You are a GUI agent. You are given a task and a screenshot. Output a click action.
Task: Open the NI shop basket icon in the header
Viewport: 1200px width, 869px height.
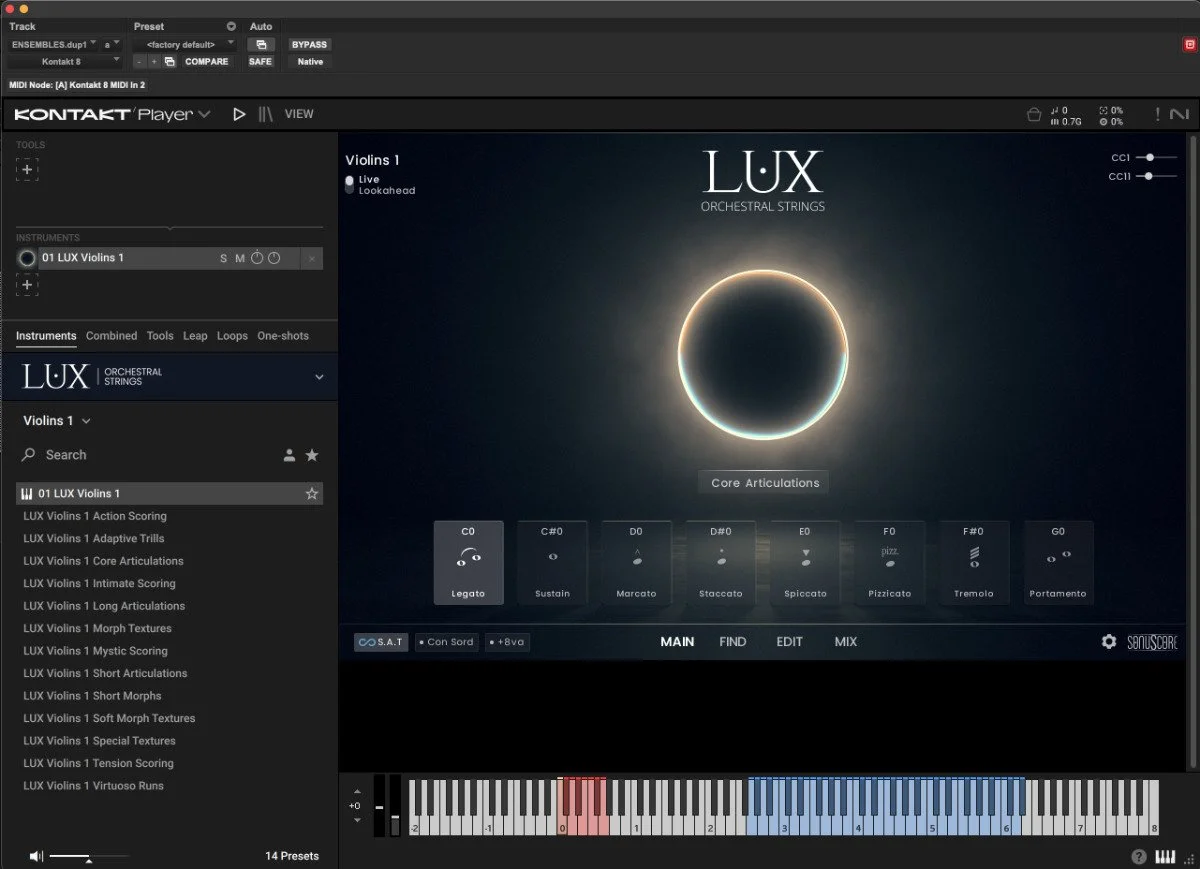click(x=1036, y=114)
